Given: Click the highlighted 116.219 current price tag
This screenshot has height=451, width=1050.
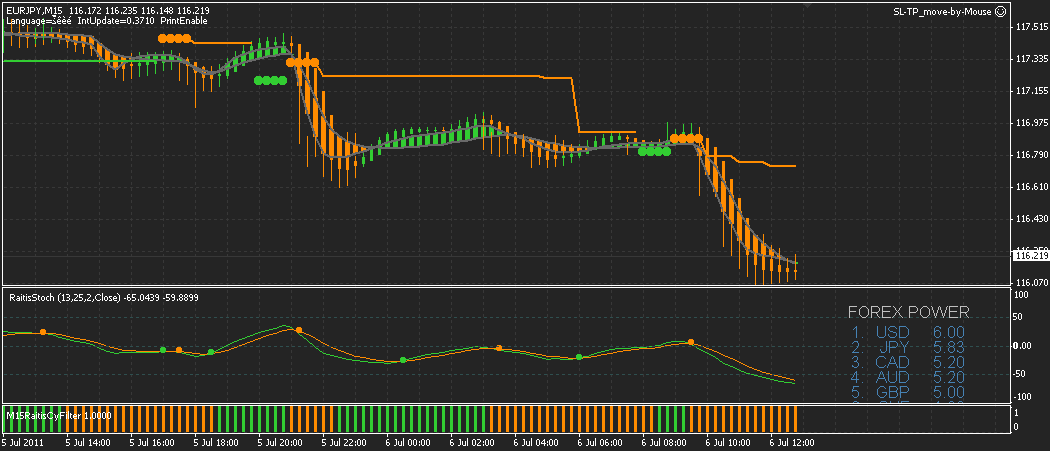Looking at the screenshot, I should 1031,255.
